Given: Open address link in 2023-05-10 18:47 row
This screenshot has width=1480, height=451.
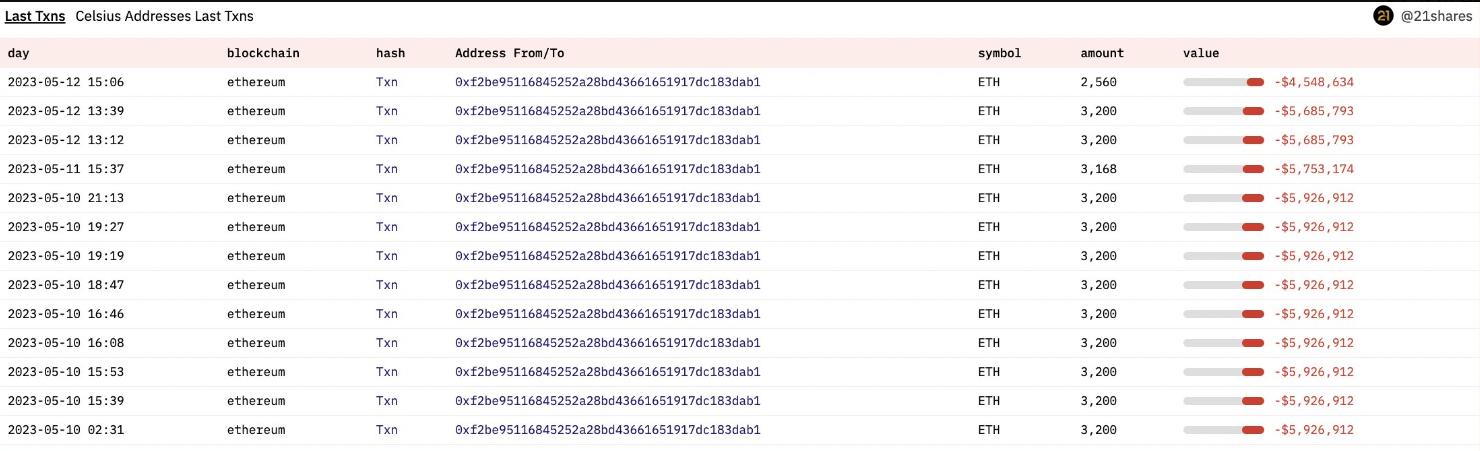Looking at the screenshot, I should coord(607,285).
